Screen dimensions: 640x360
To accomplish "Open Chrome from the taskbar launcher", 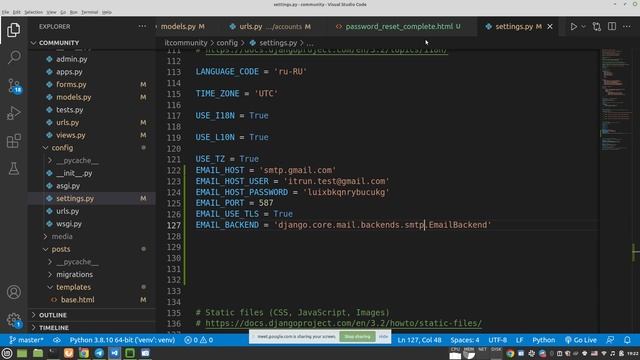I will point(84,353).
